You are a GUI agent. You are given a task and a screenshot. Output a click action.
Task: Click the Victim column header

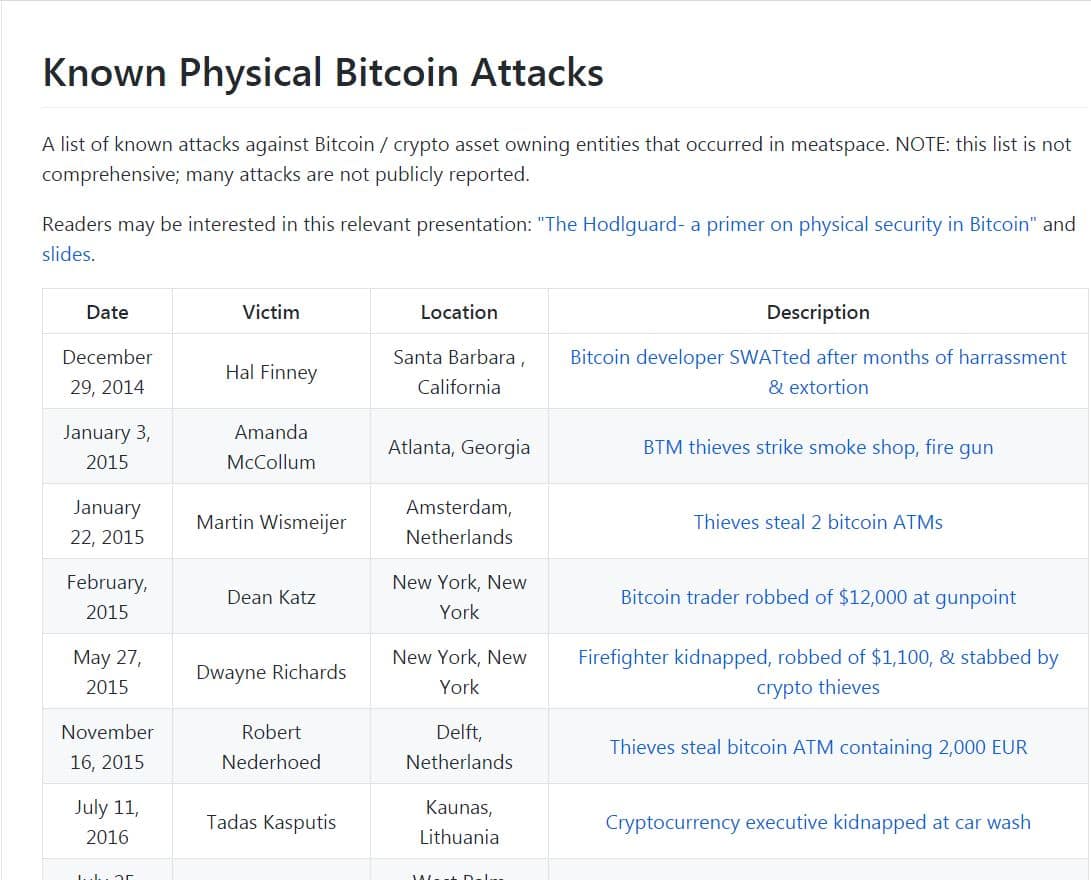(x=271, y=312)
